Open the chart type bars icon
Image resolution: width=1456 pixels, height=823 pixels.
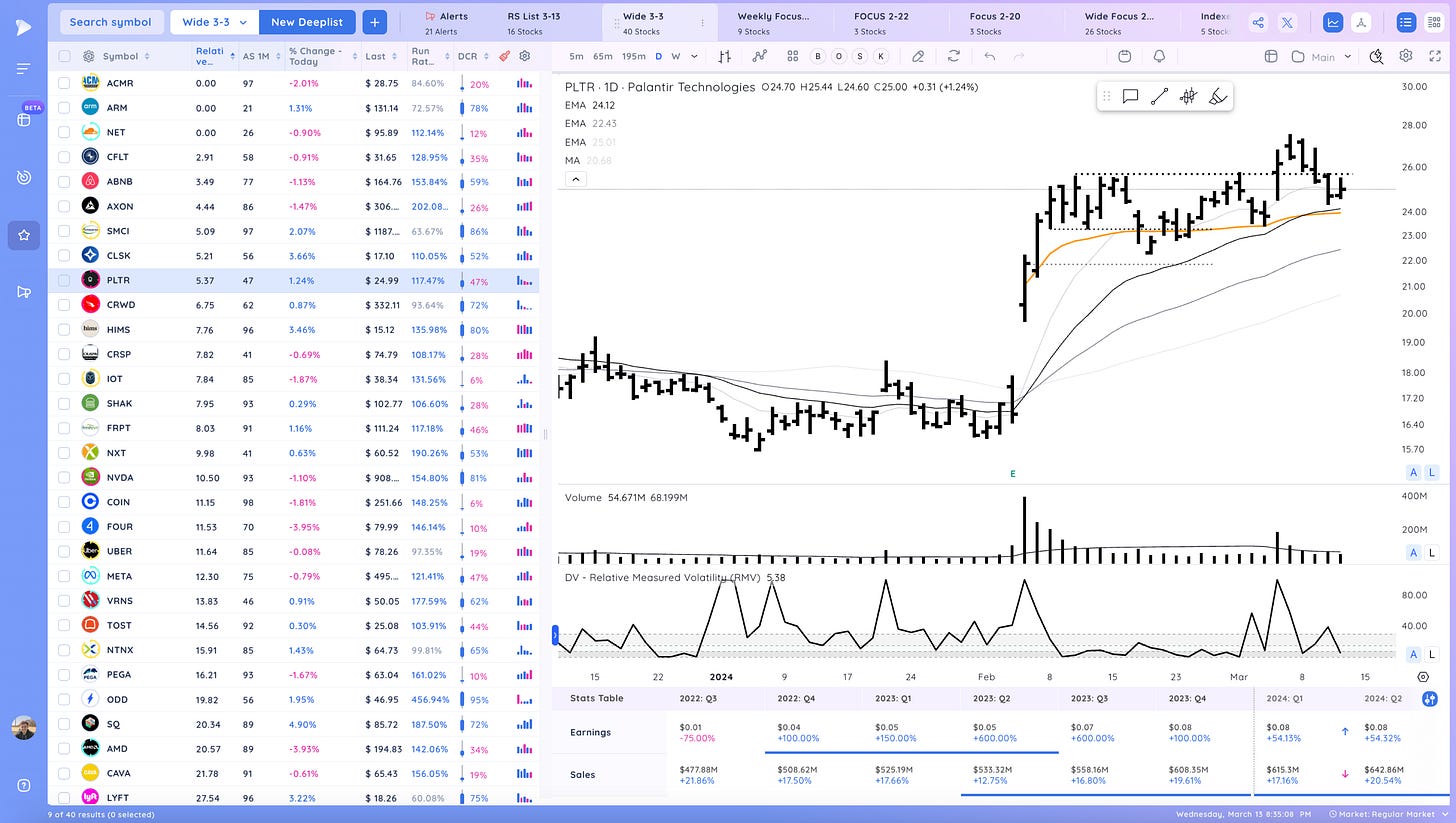click(723, 56)
